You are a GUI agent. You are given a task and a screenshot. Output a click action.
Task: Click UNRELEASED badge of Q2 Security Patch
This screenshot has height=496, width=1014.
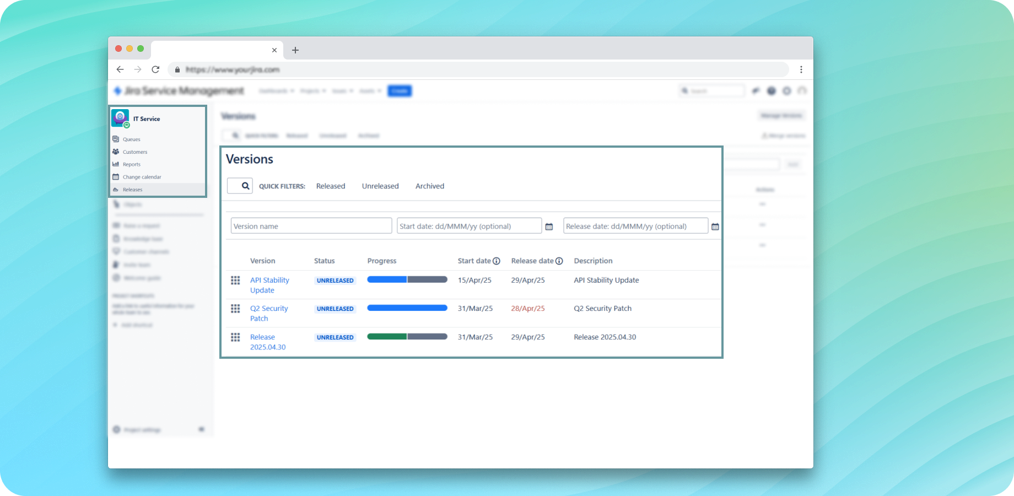coord(335,309)
